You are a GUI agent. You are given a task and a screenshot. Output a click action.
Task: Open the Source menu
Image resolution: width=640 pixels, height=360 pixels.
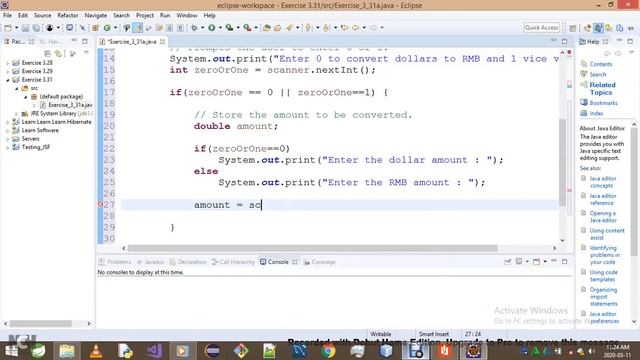coord(42,15)
